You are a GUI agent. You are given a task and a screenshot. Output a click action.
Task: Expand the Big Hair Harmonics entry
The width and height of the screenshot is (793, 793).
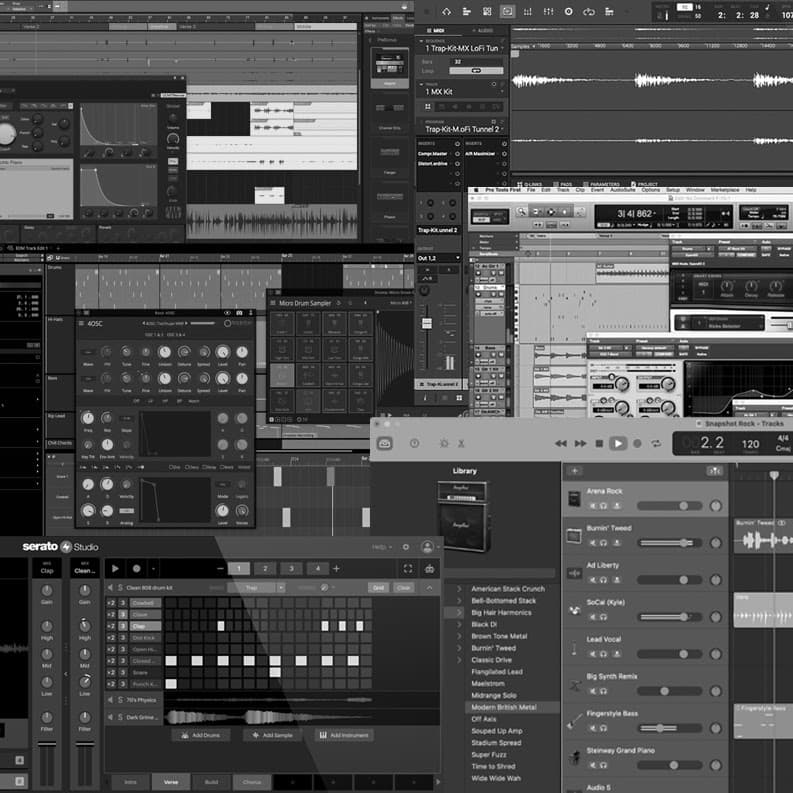tap(460, 612)
